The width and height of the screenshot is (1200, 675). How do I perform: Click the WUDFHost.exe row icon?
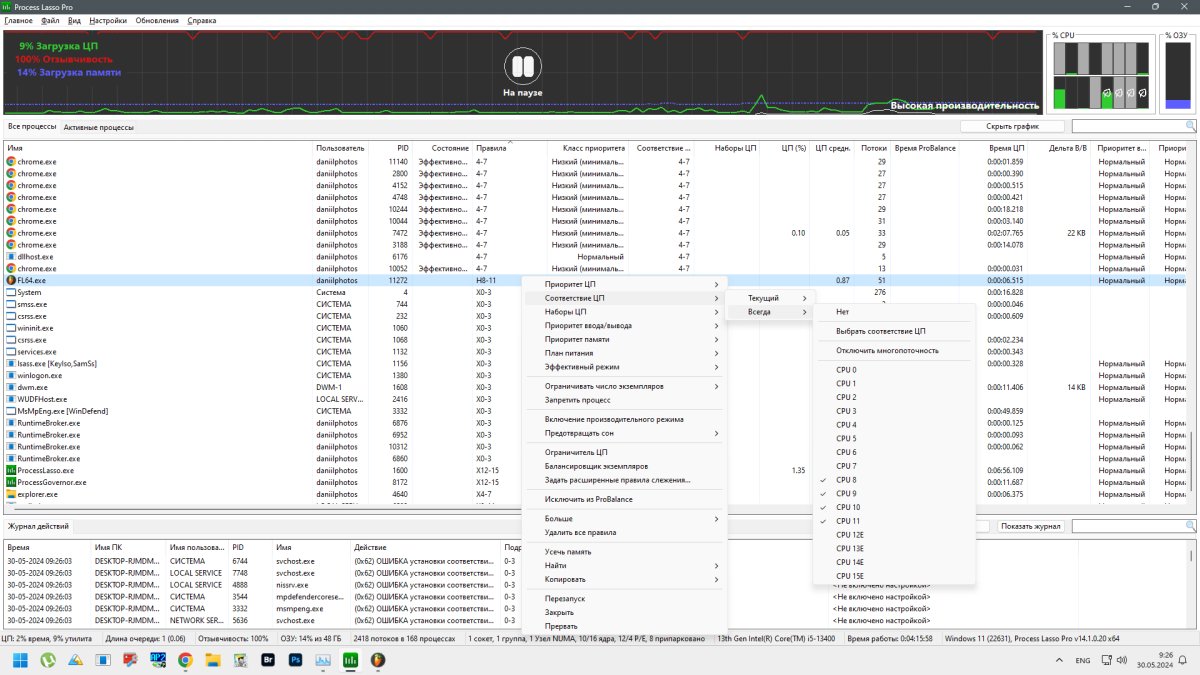(11, 399)
